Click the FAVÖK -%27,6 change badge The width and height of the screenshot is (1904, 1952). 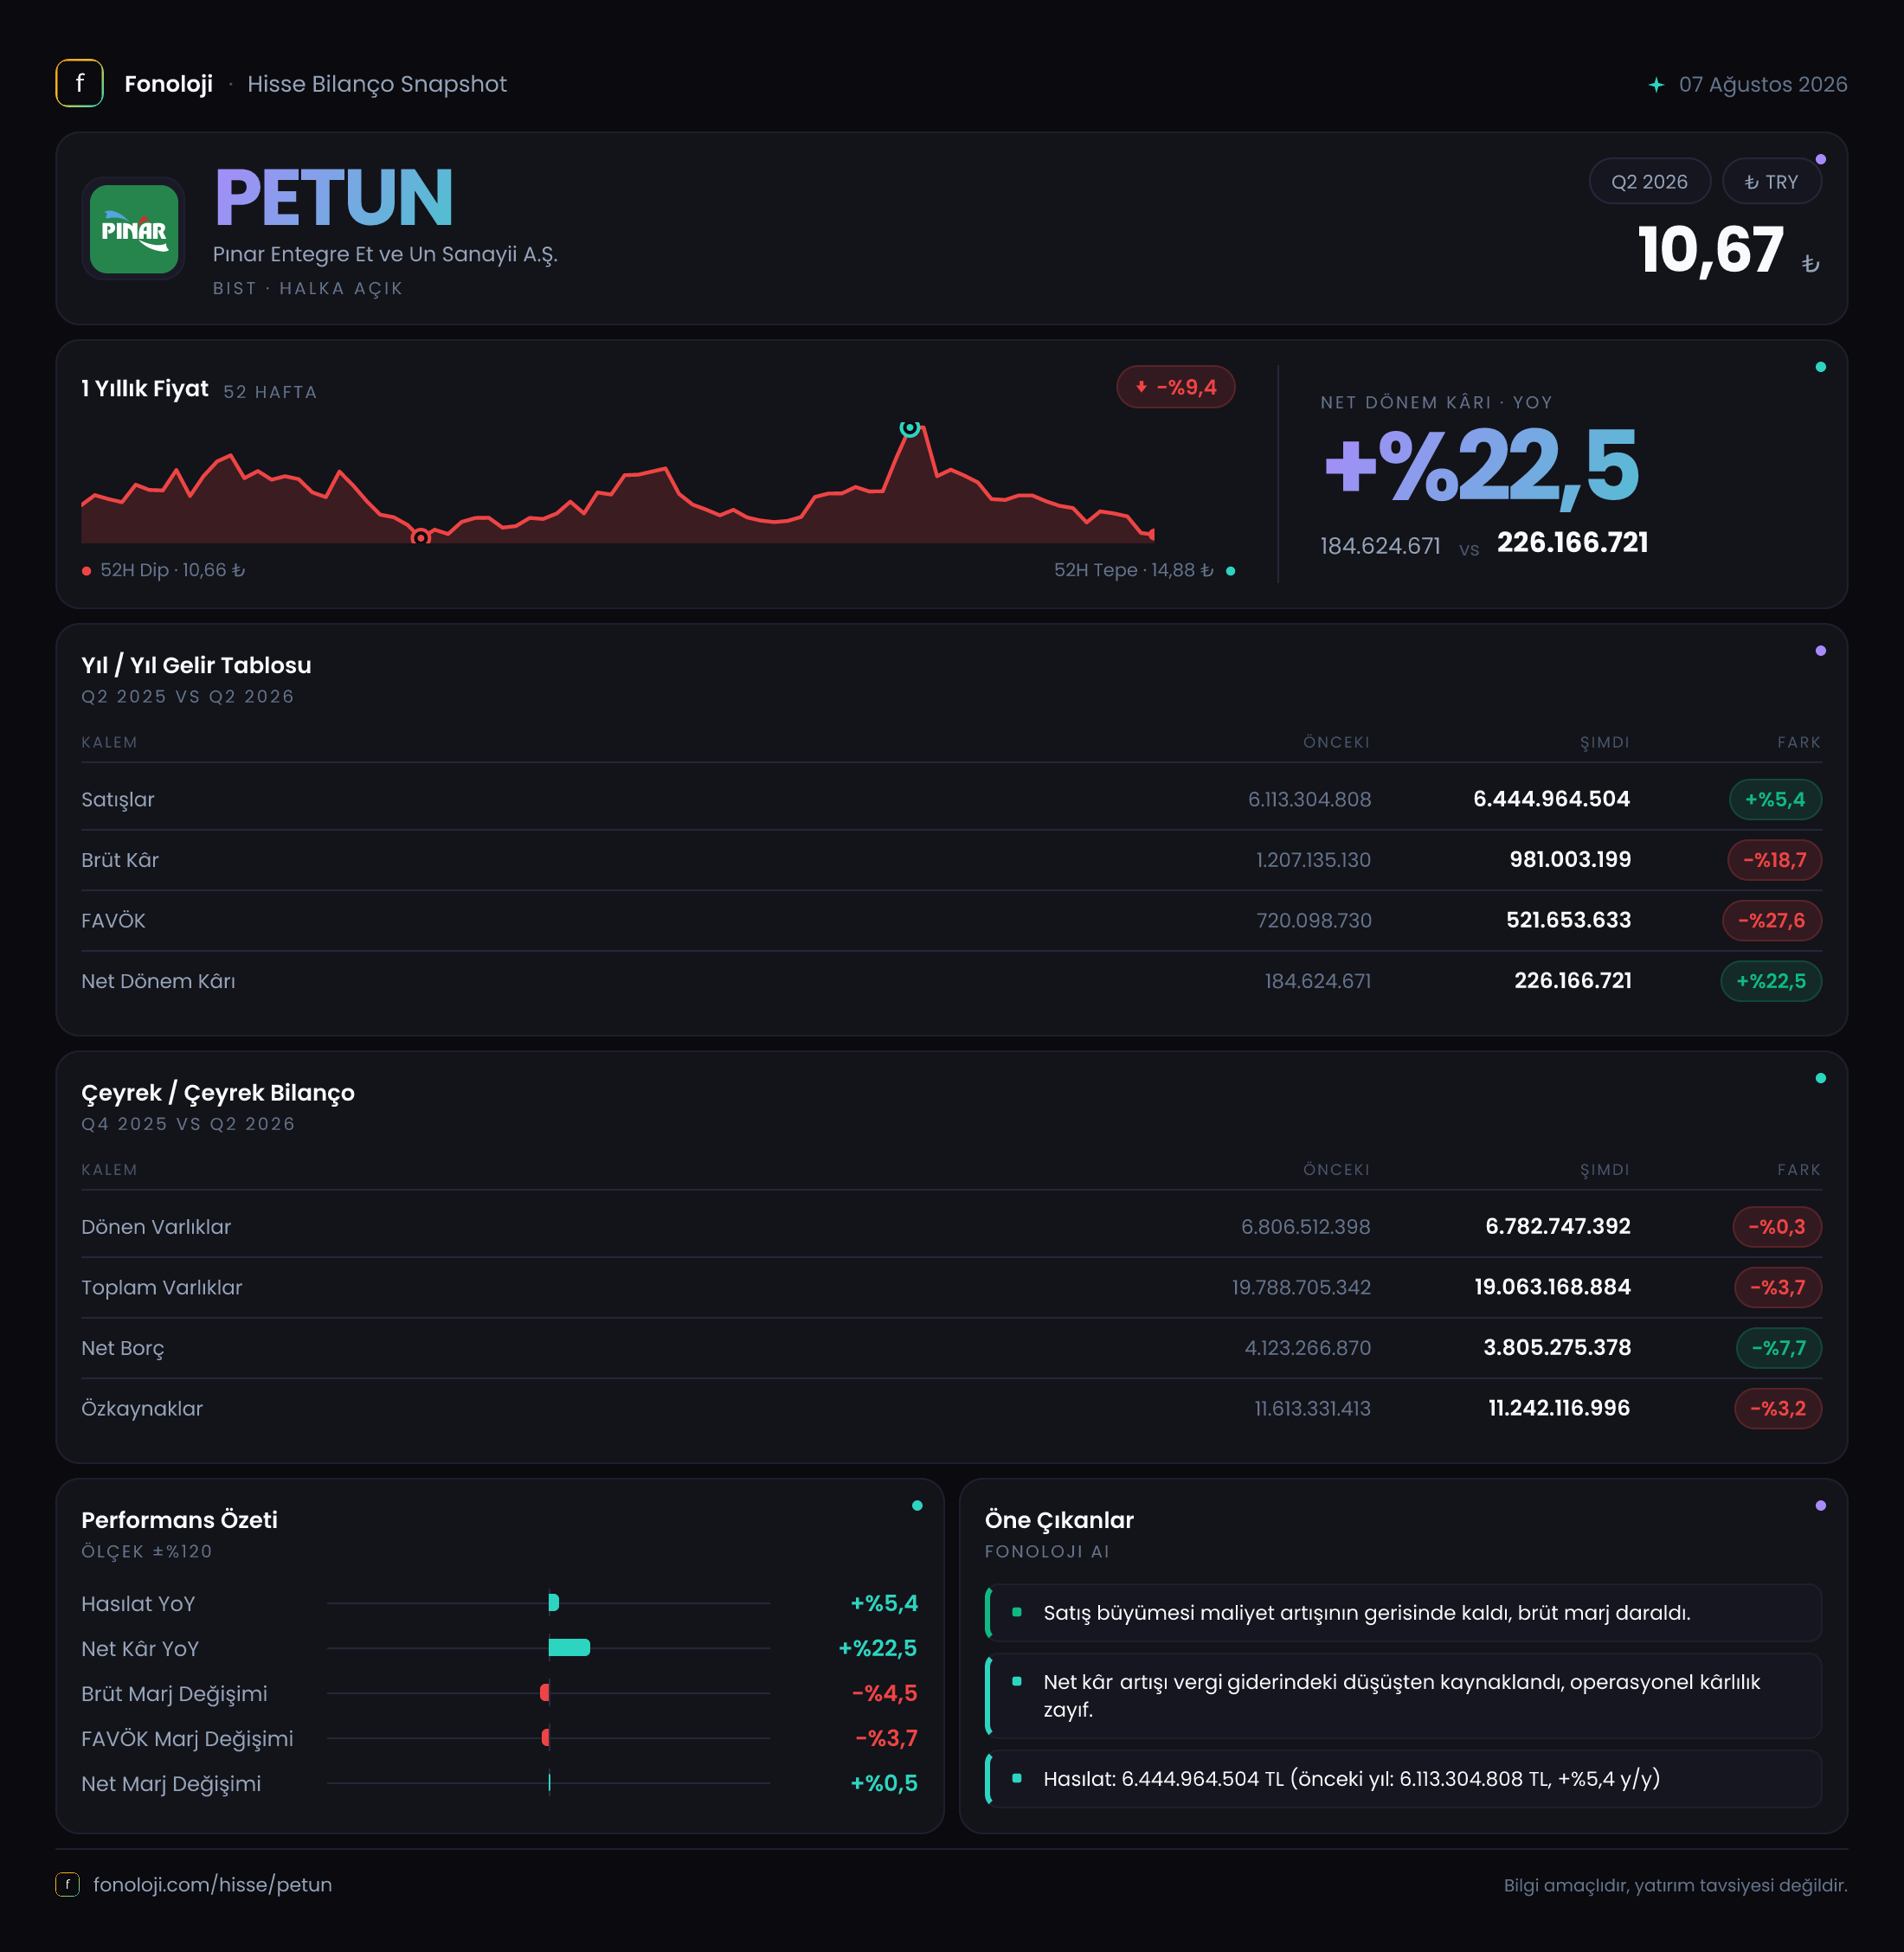(1771, 920)
